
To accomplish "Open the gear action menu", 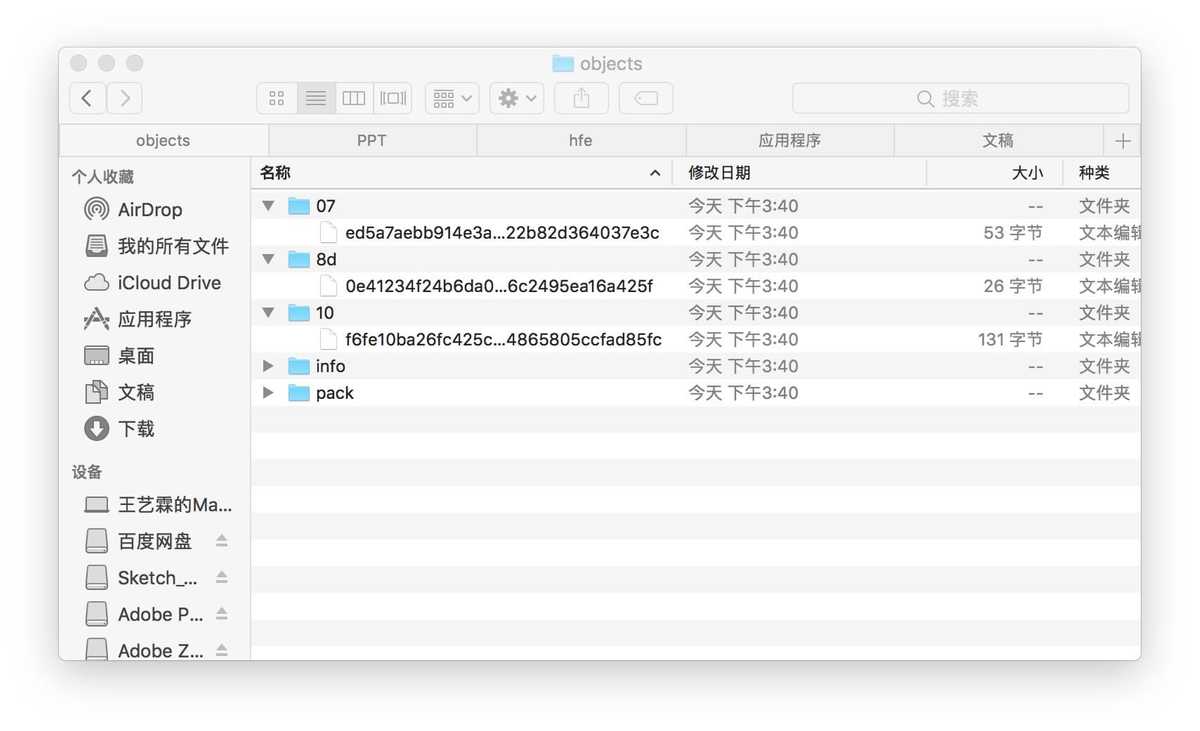I will pos(517,98).
